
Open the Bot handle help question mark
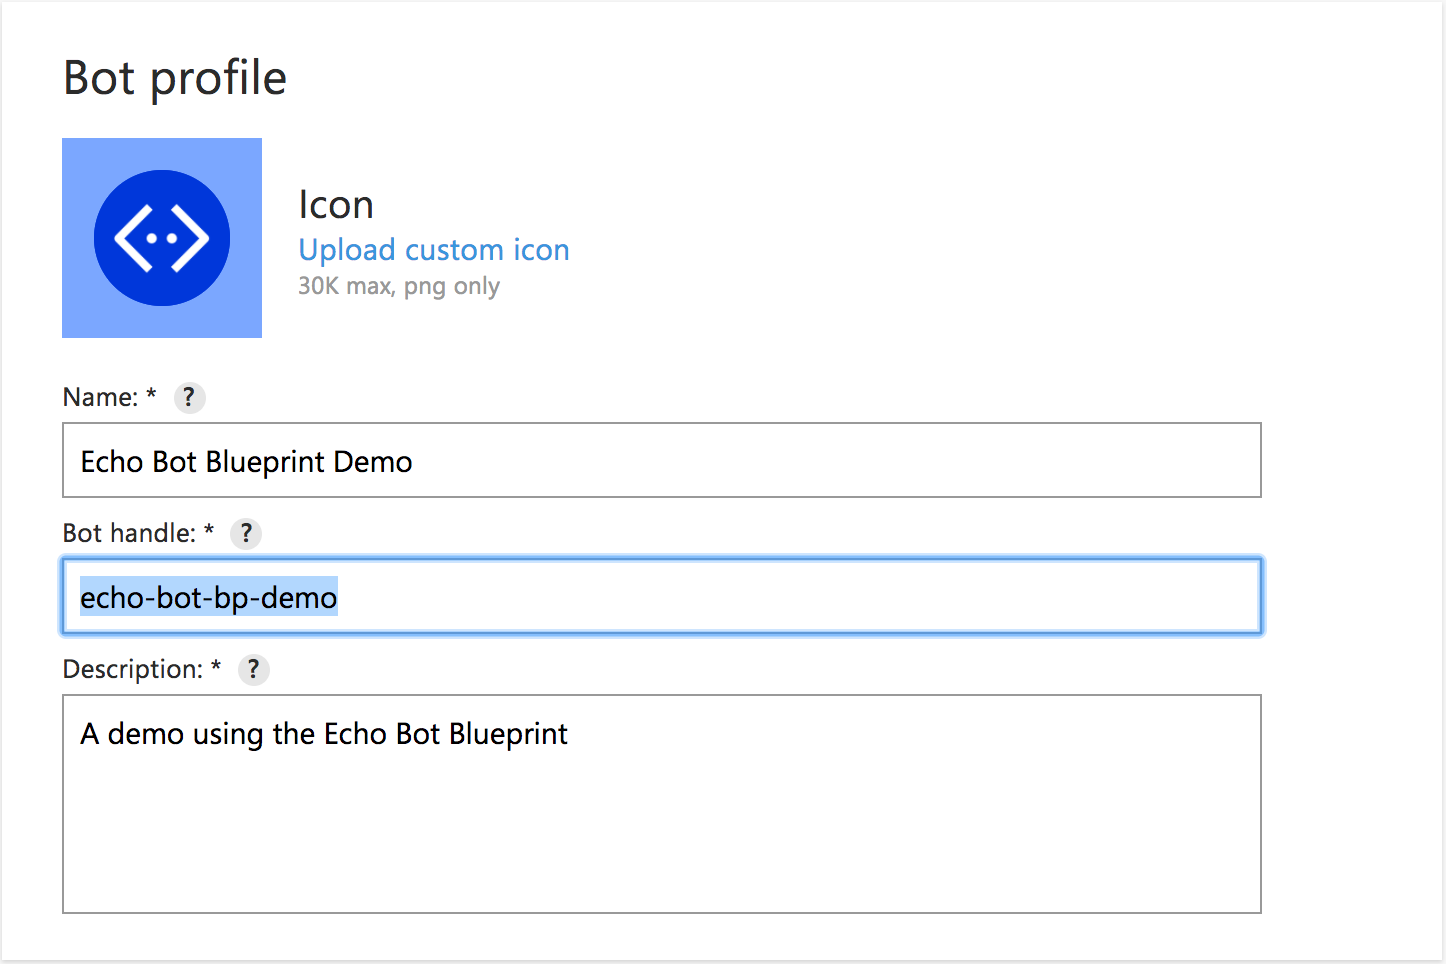(246, 534)
